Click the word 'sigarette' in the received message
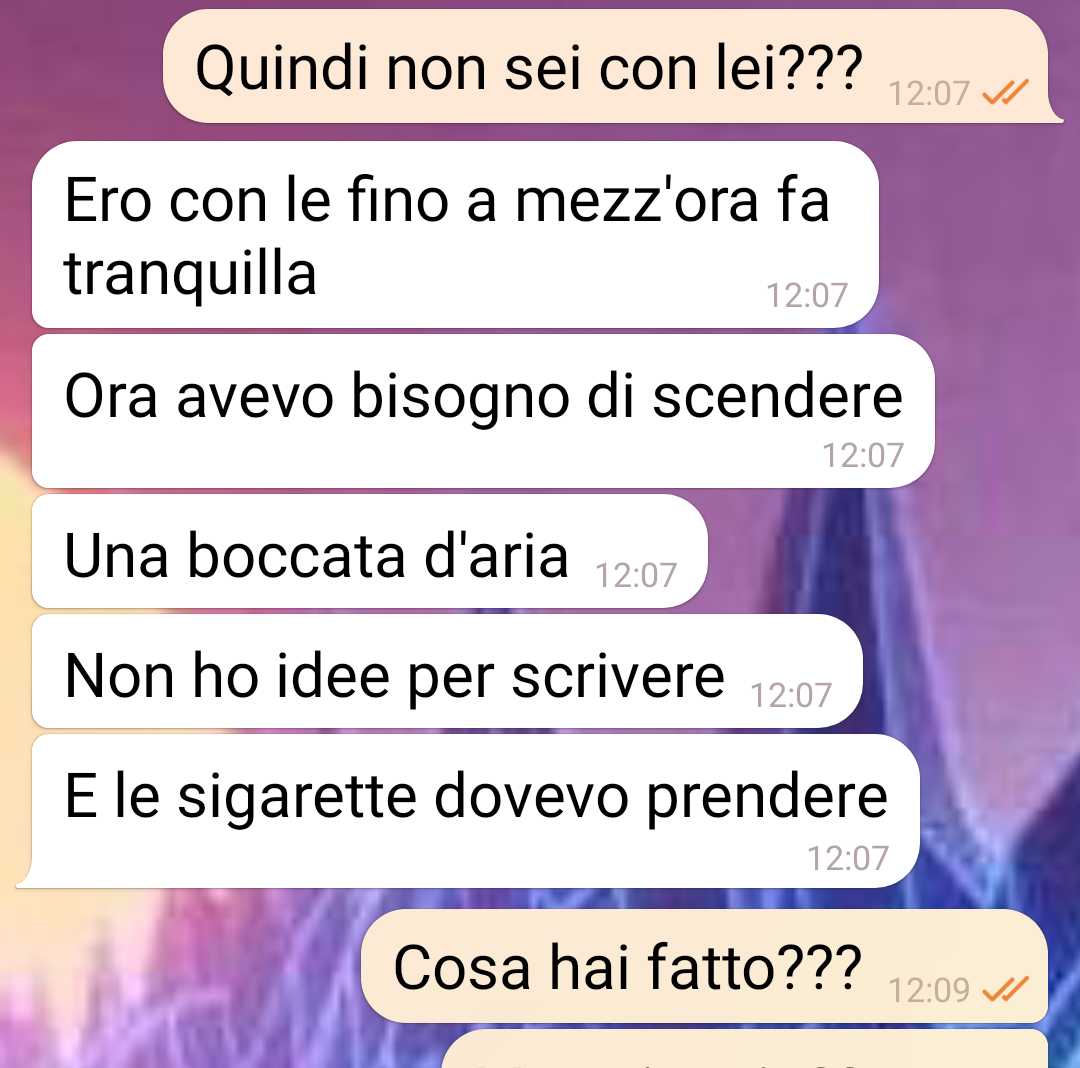Screen dimensions: 1080x1068 pyautogui.click(x=298, y=797)
